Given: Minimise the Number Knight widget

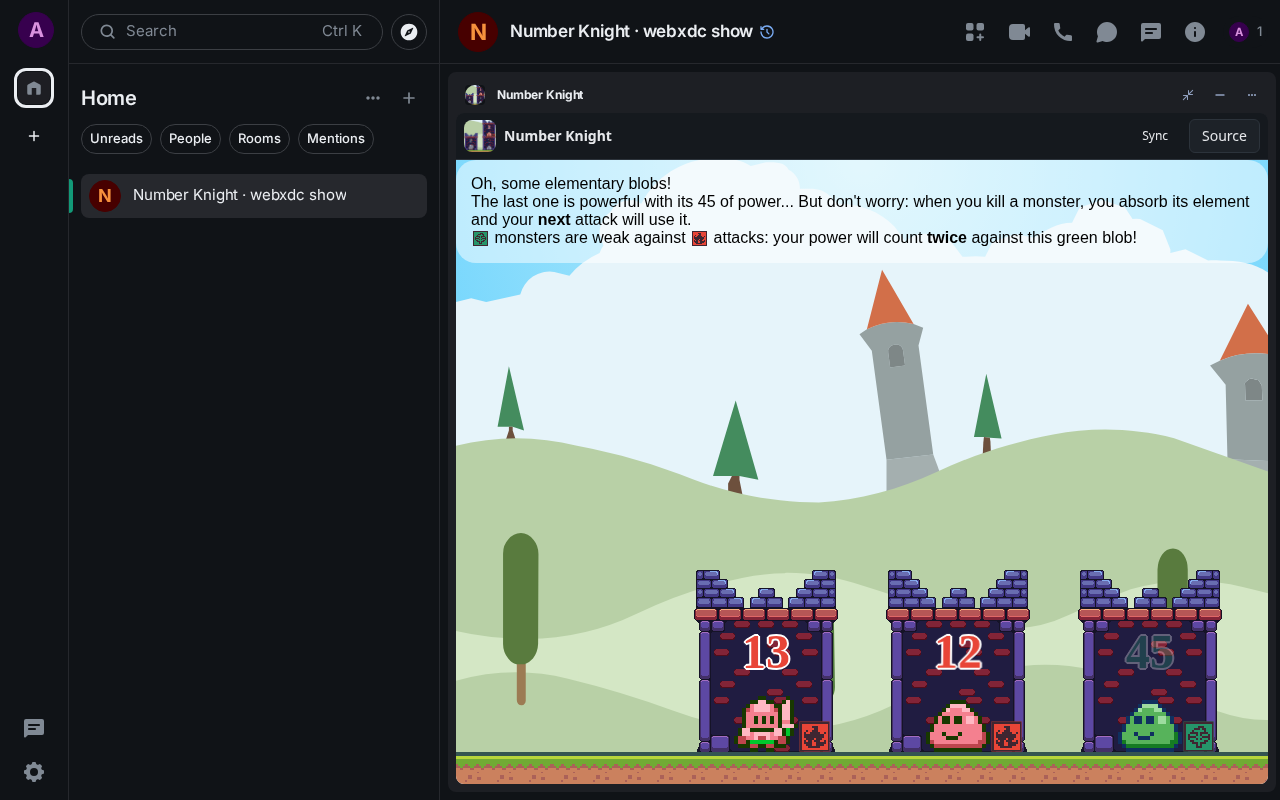Looking at the screenshot, I should [x=1220, y=95].
